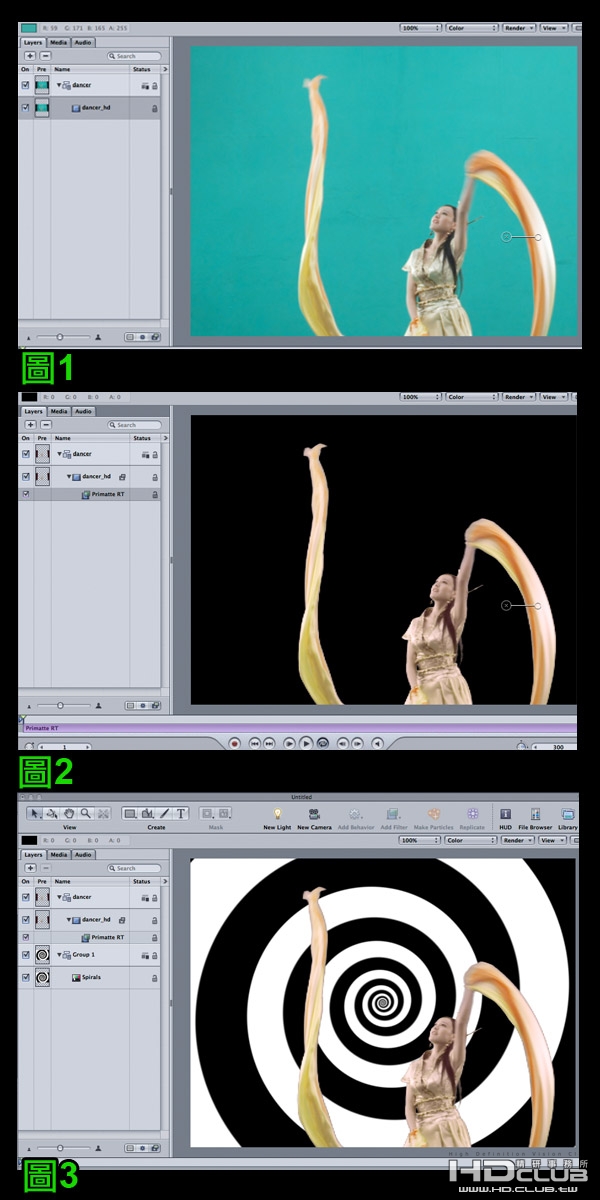Uncheck dancer group checkbox in green-screen window
The width and height of the screenshot is (600, 1200).
click(x=26, y=85)
